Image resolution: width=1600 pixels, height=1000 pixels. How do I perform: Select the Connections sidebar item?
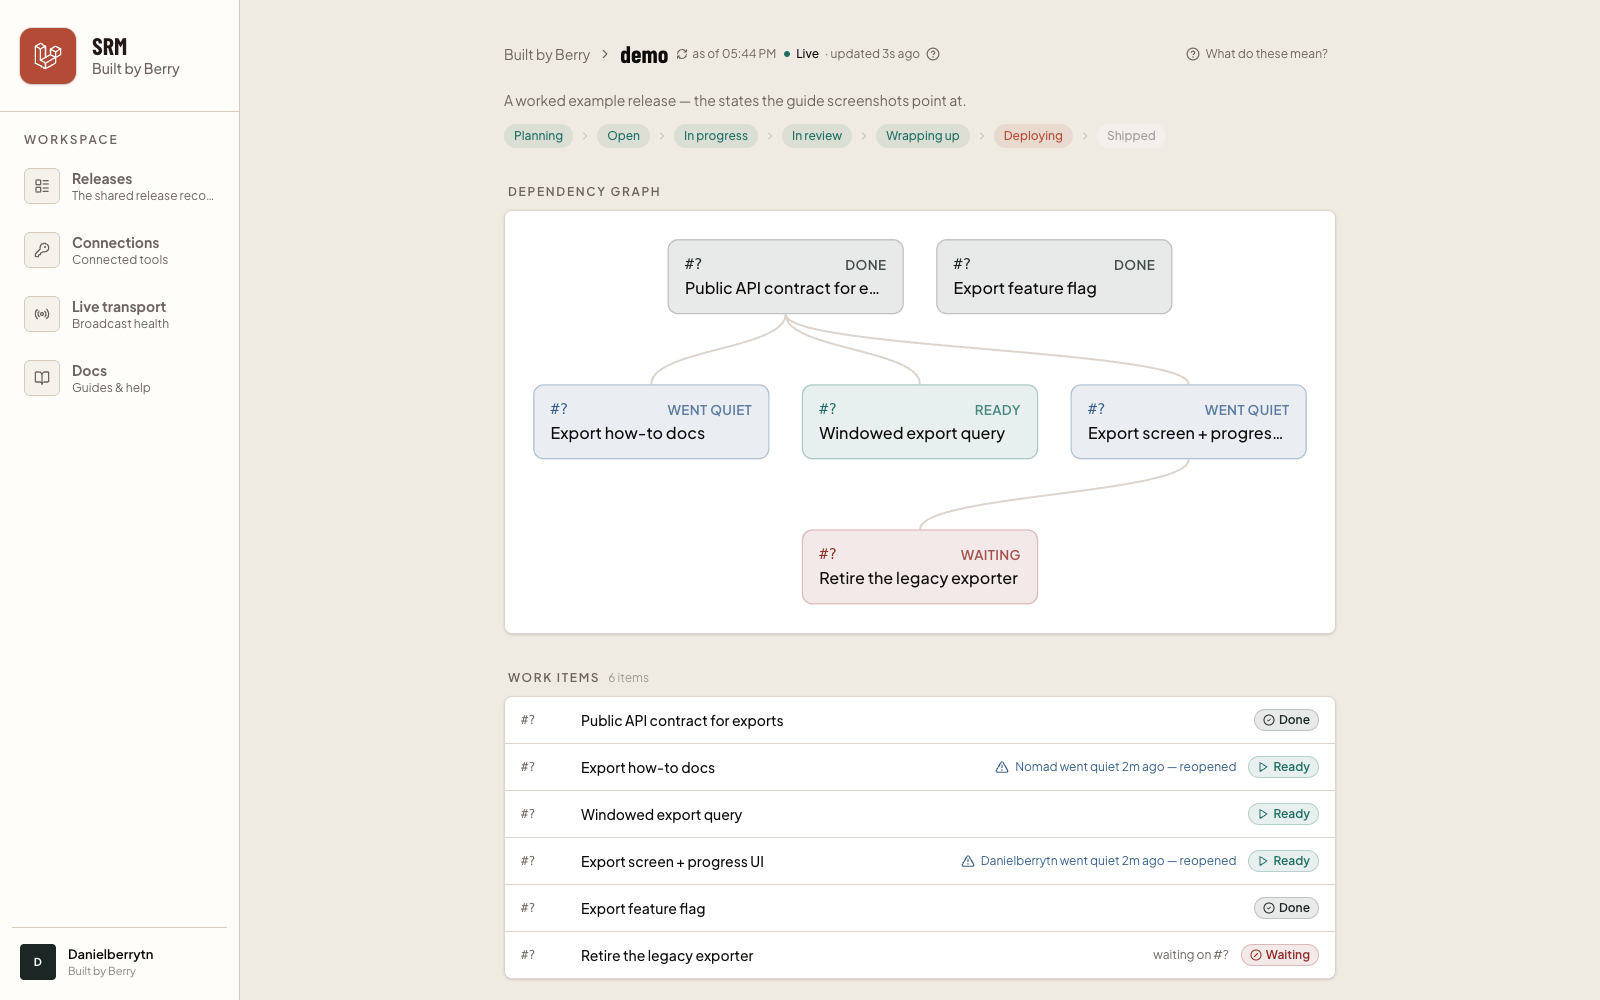pyautogui.click(x=120, y=250)
